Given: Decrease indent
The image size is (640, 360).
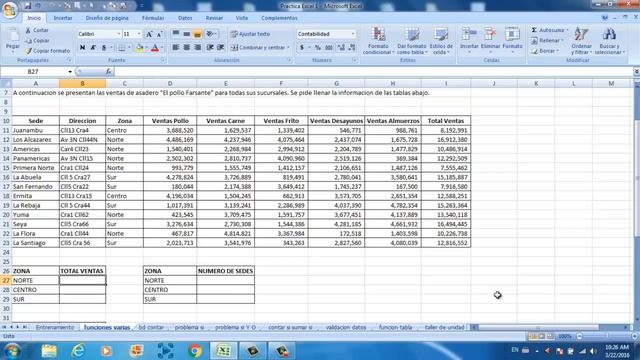Looking at the screenshot, I should coord(210,47).
